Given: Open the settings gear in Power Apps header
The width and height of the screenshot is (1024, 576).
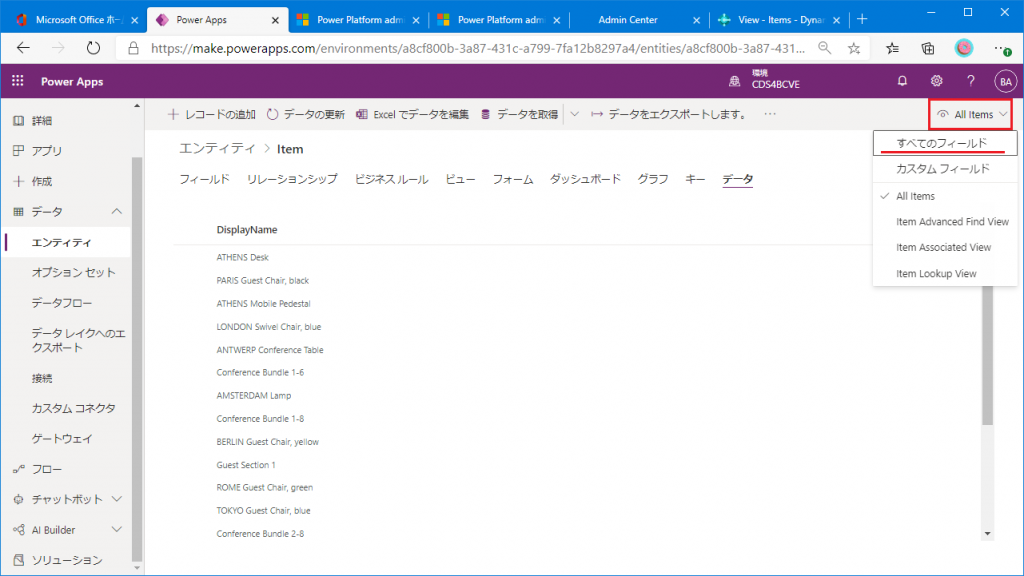Looking at the screenshot, I should pyautogui.click(x=936, y=81).
